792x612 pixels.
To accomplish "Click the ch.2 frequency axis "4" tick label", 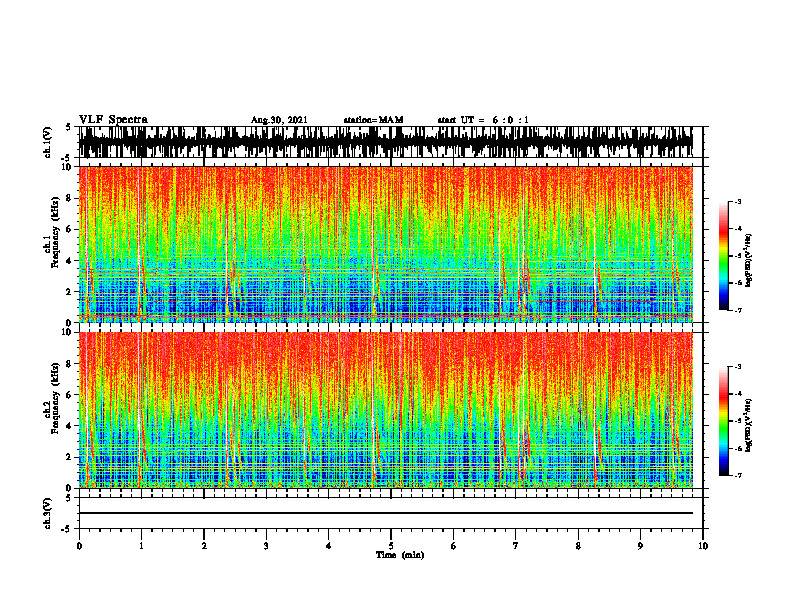I will (x=70, y=426).
